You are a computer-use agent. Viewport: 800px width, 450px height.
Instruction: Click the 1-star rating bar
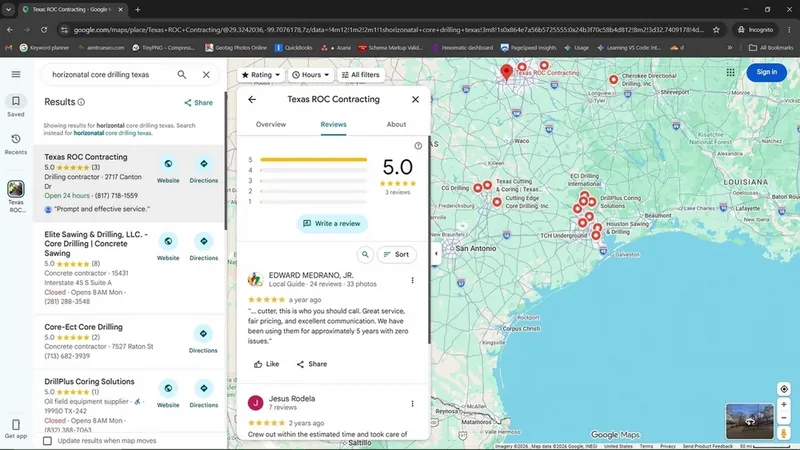[313, 202]
